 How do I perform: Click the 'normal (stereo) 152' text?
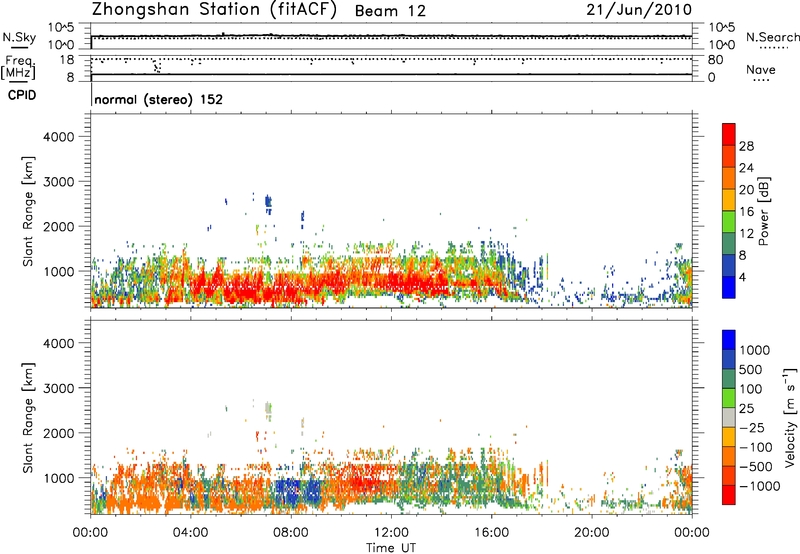coord(159,99)
